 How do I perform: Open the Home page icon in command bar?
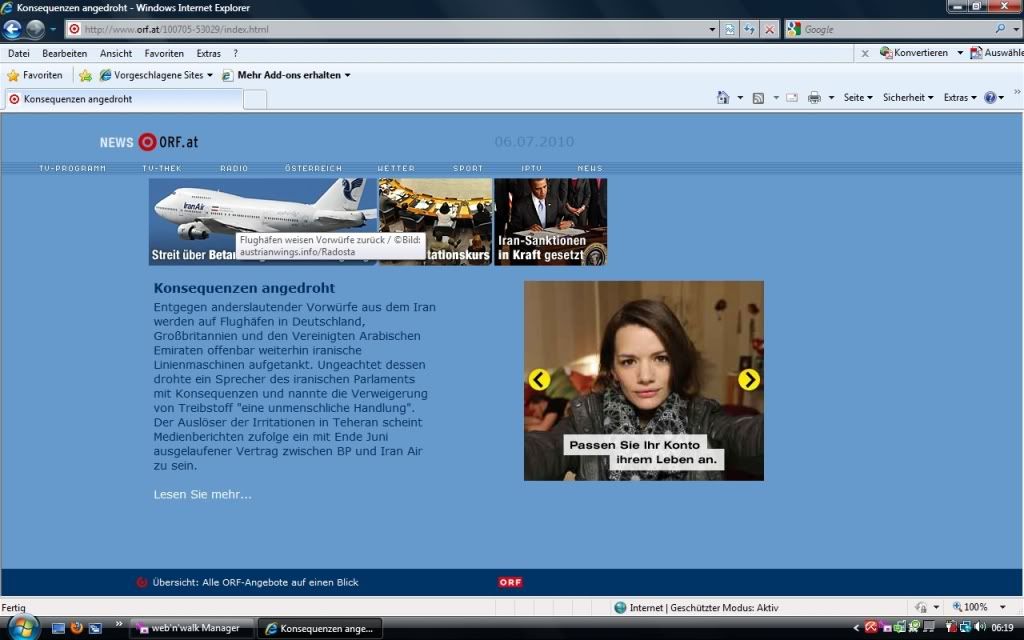coord(723,98)
